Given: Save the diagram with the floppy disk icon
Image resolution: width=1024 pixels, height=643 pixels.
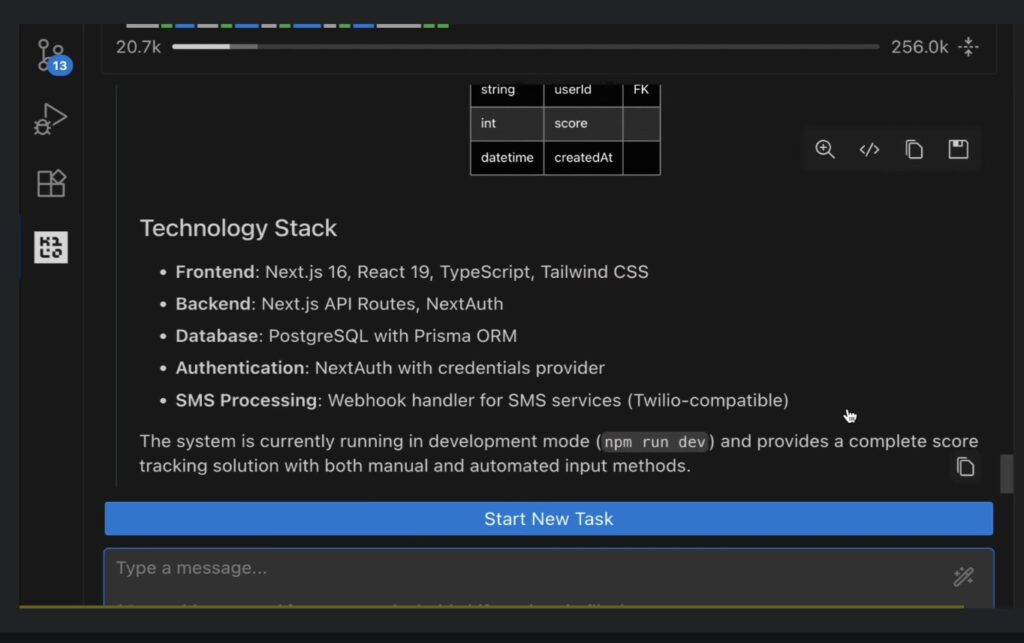Looking at the screenshot, I should (958, 150).
